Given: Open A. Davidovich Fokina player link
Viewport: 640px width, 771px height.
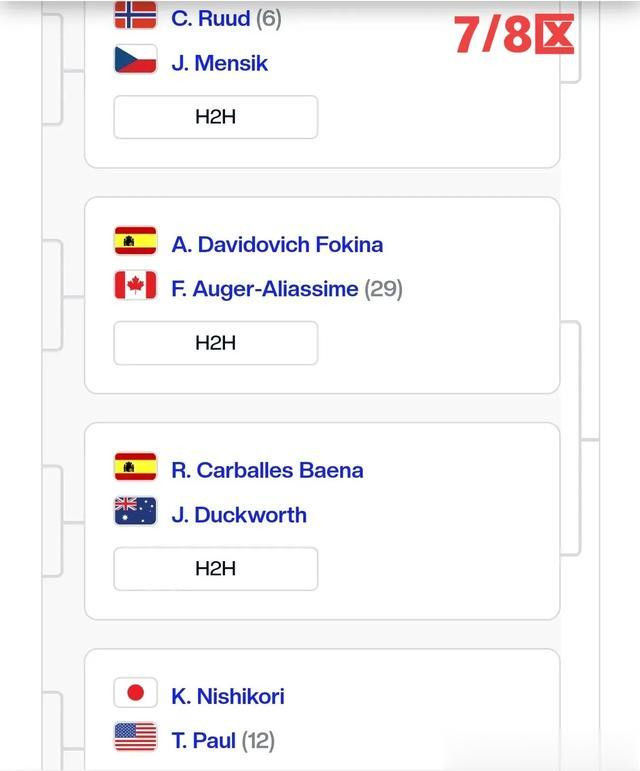Looking at the screenshot, I should pyautogui.click(x=277, y=244).
